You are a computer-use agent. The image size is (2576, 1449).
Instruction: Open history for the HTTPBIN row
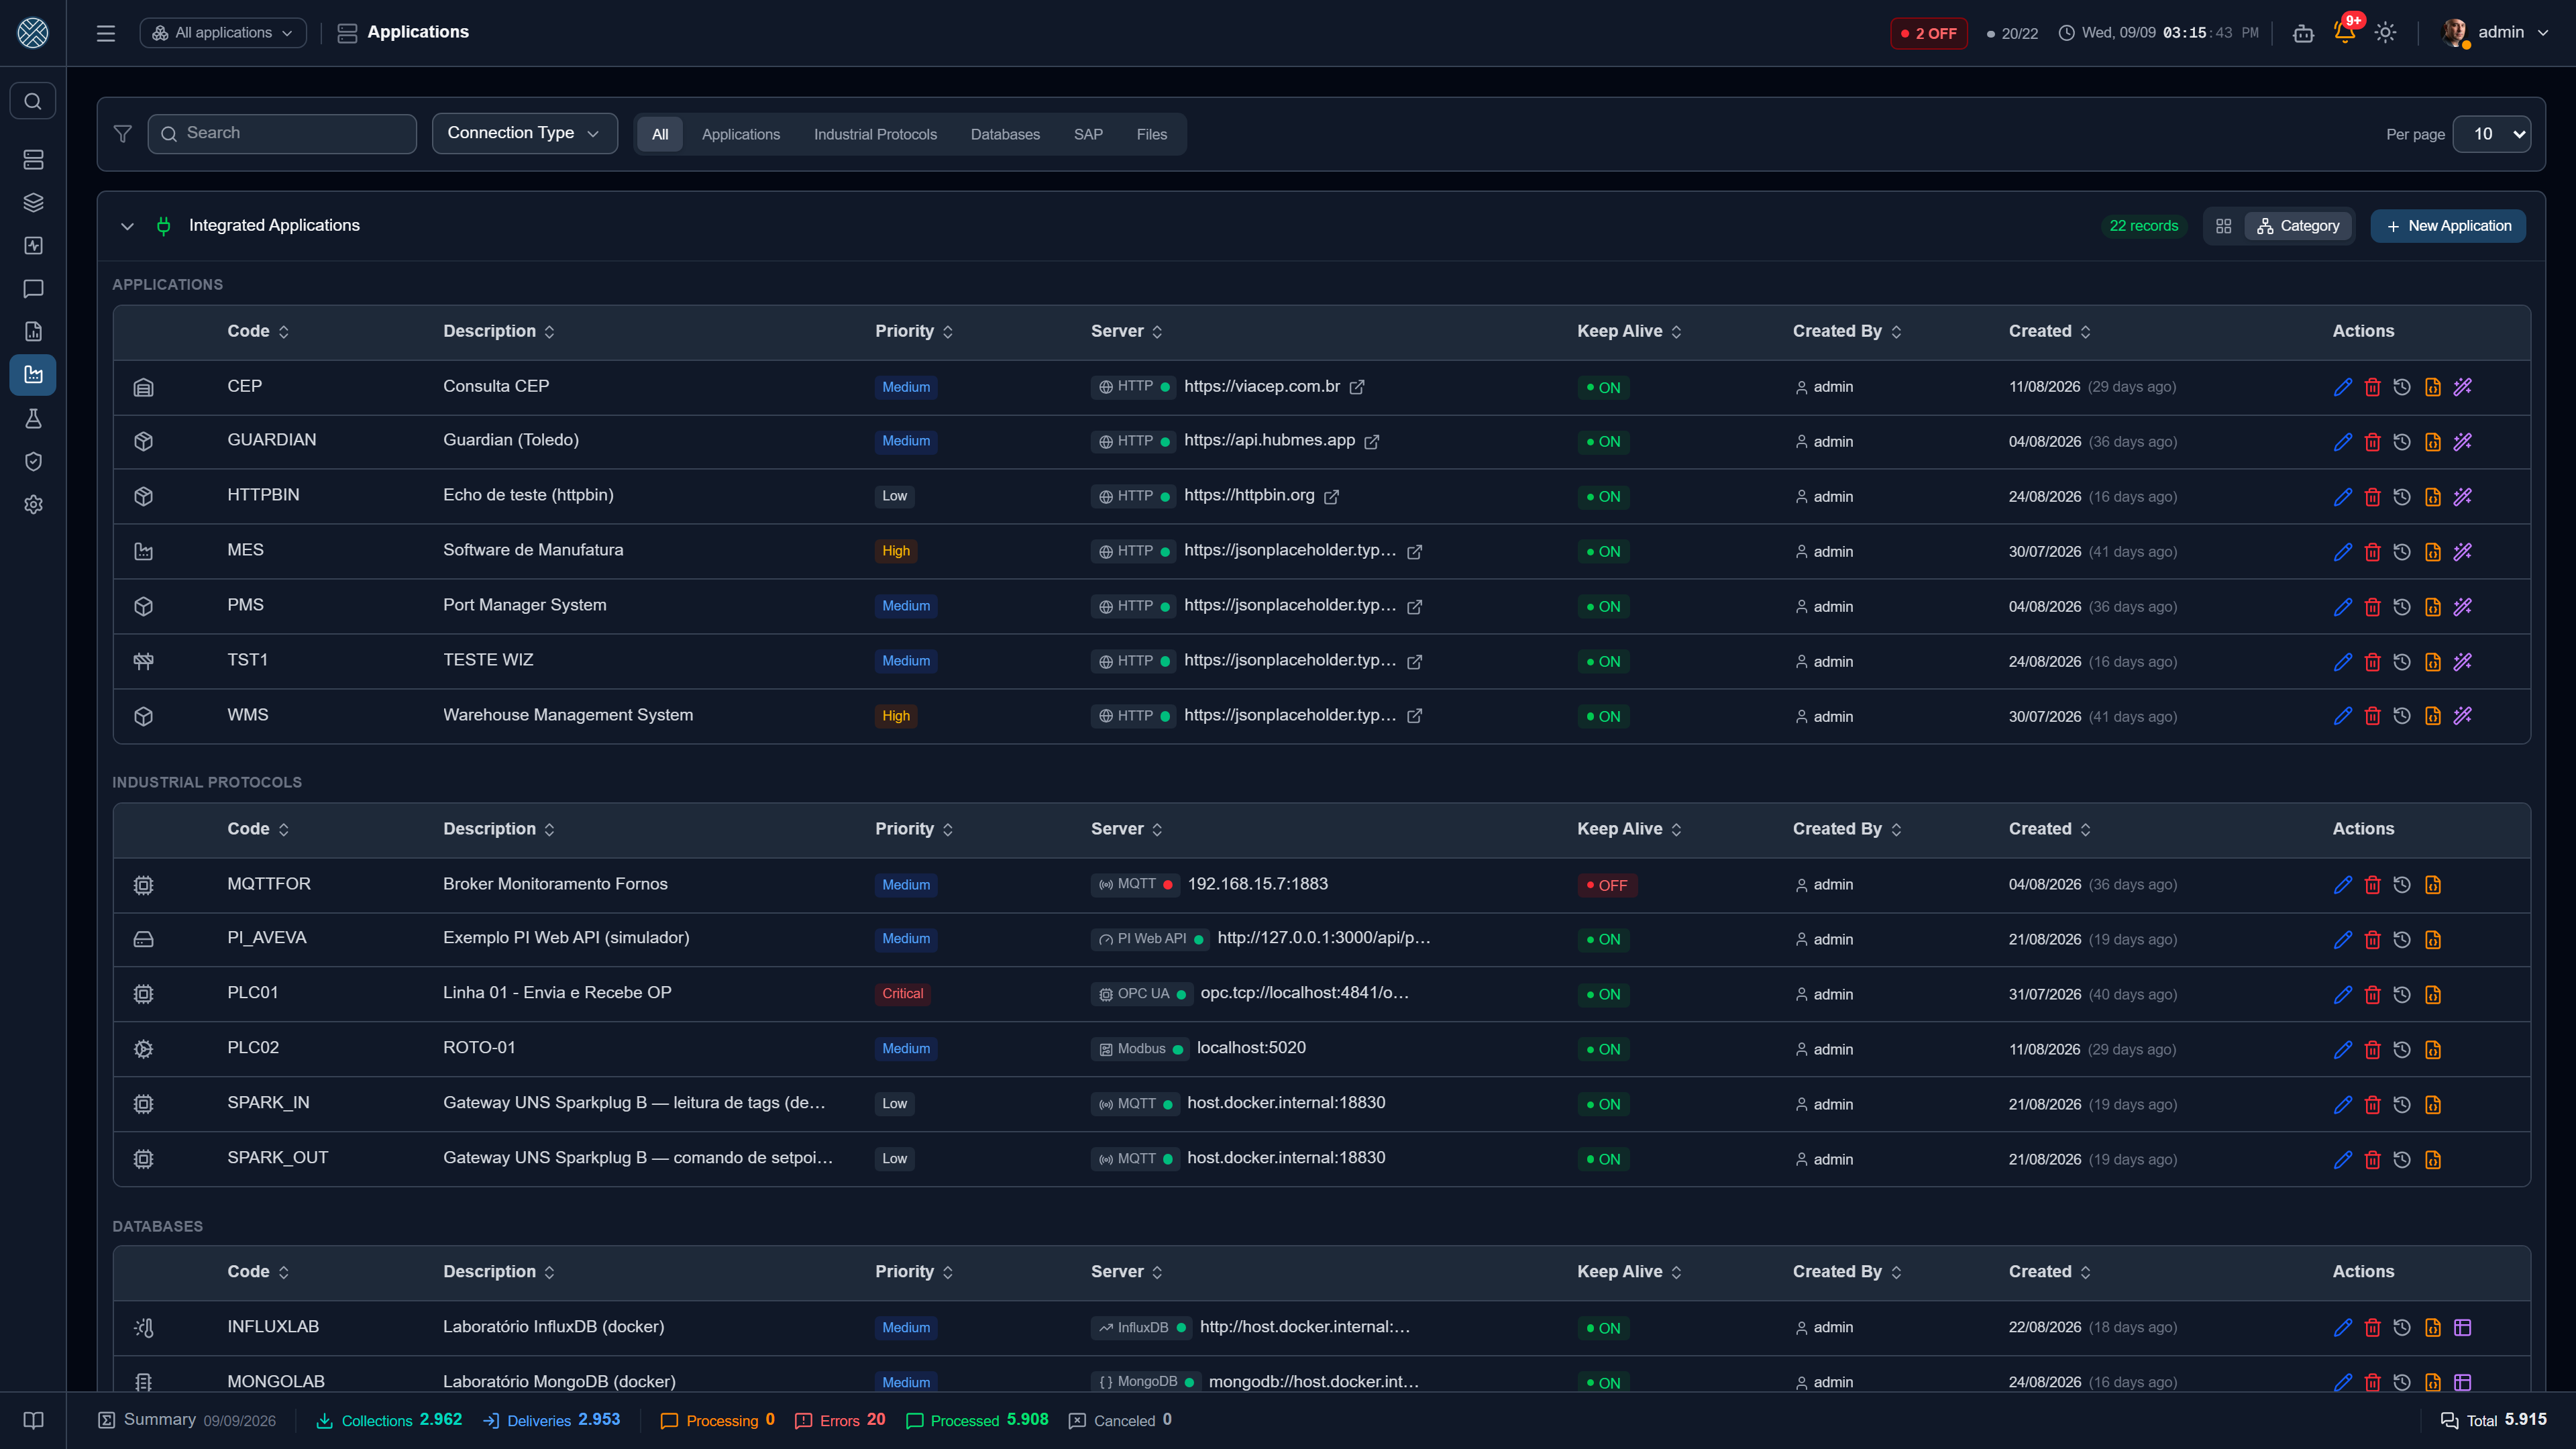point(2402,497)
